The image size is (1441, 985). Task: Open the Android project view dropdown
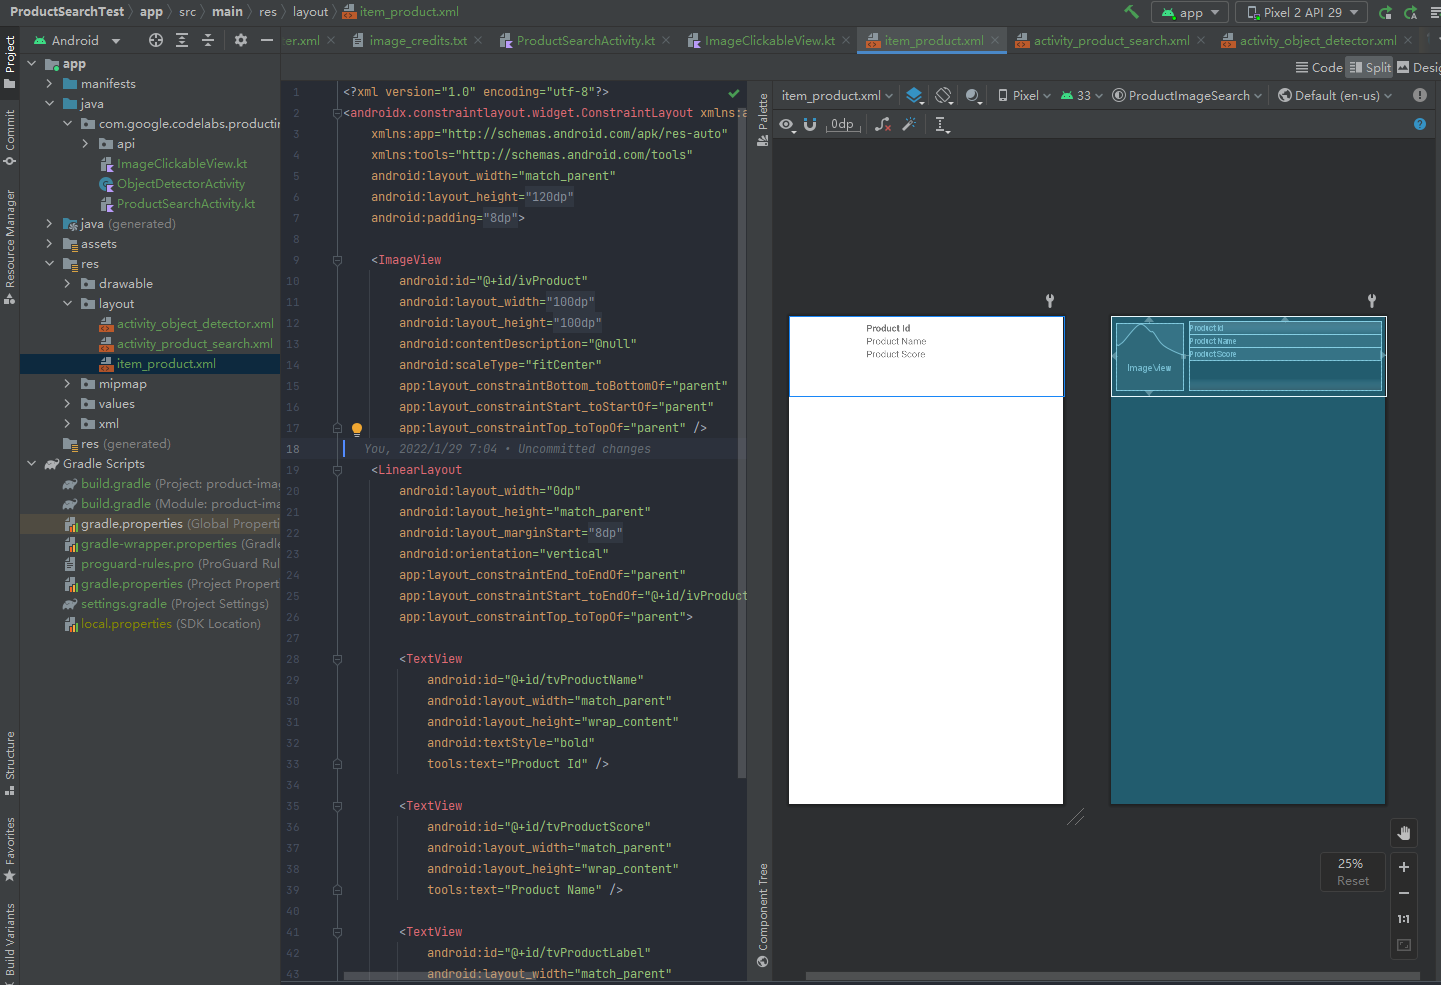(x=76, y=40)
